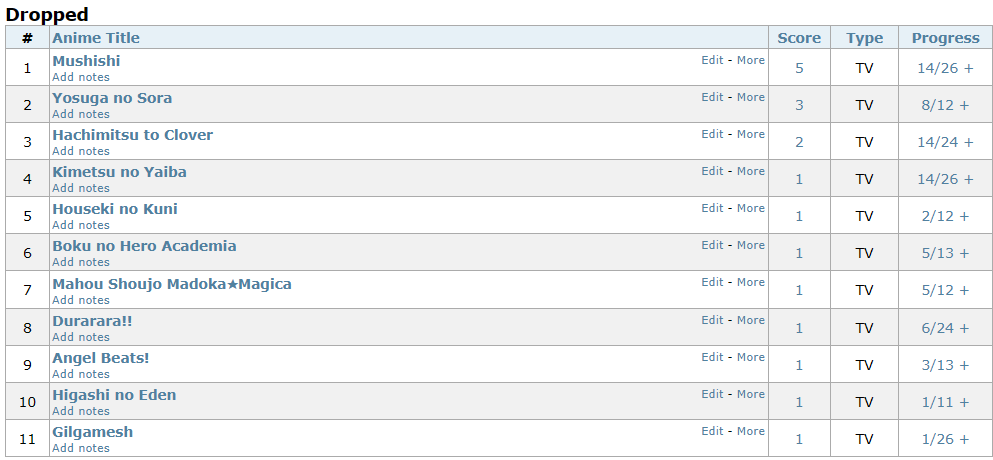Open the Gilgamesh title link
The height and width of the screenshot is (460, 993).
click(92, 432)
